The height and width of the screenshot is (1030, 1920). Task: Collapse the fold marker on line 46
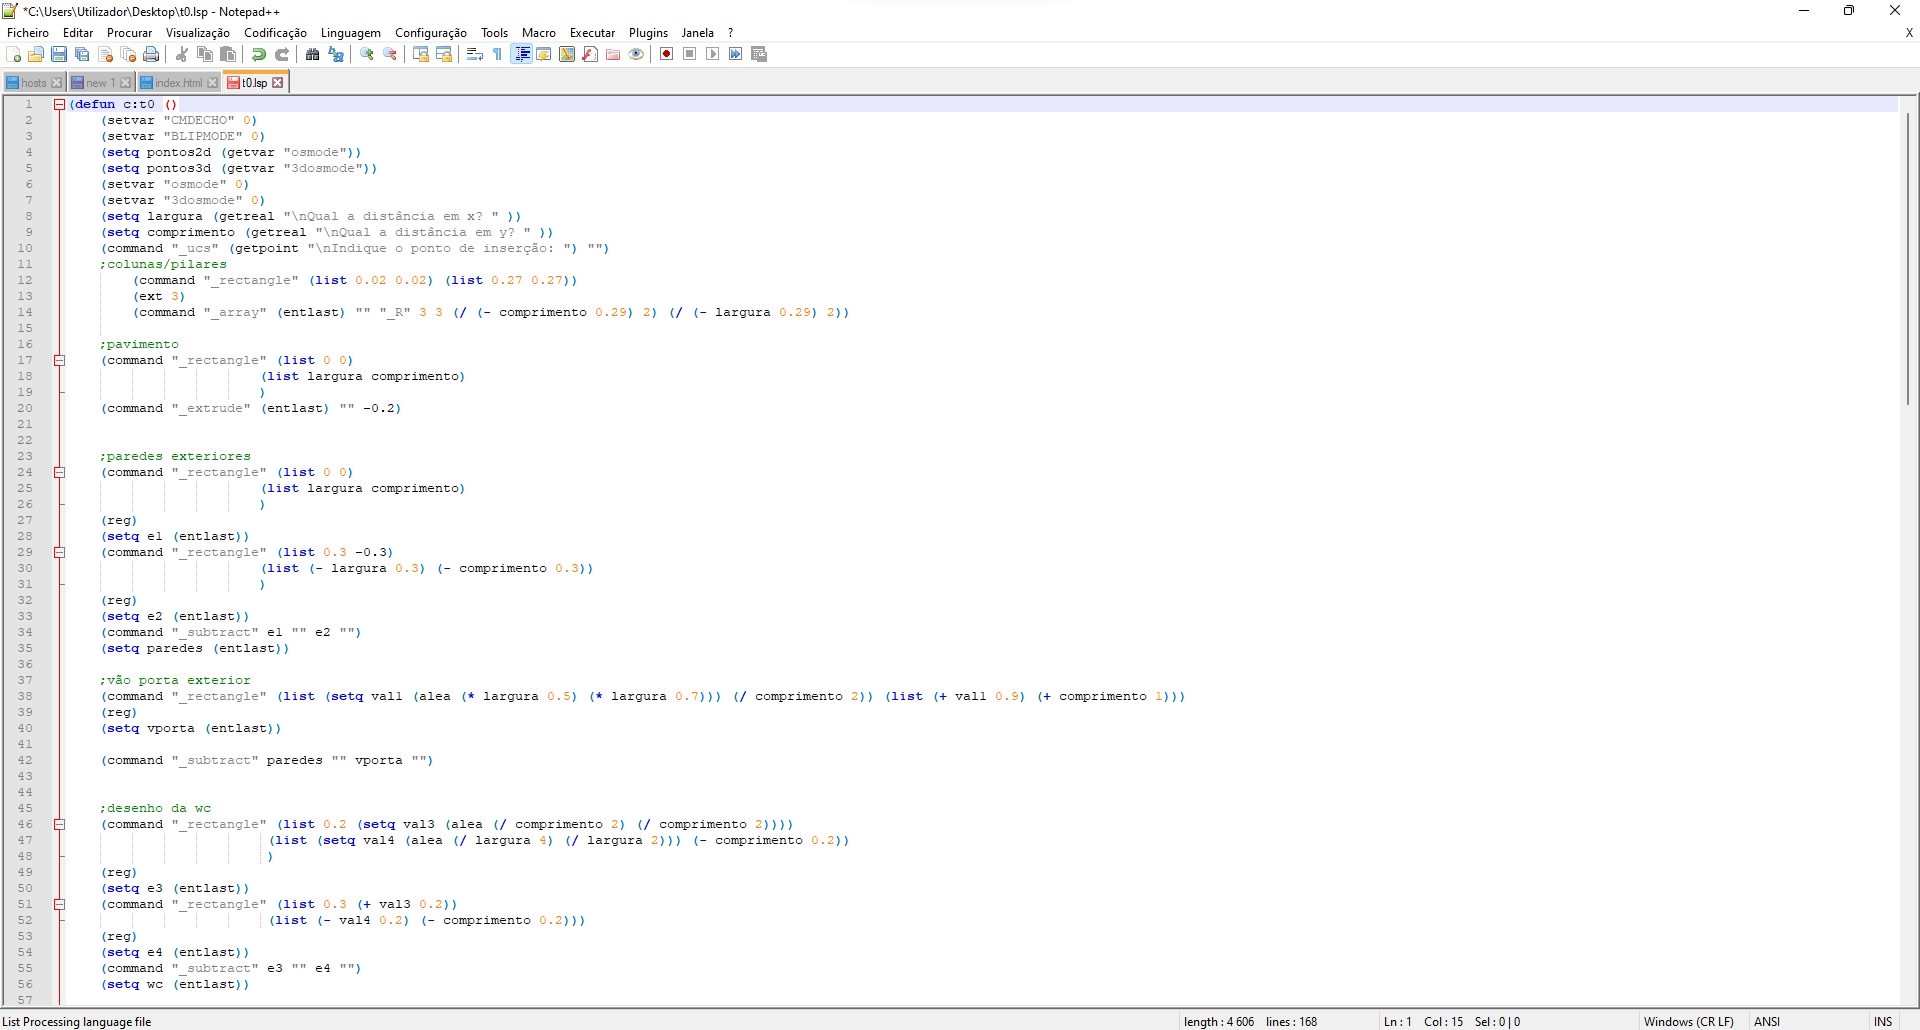click(60, 824)
